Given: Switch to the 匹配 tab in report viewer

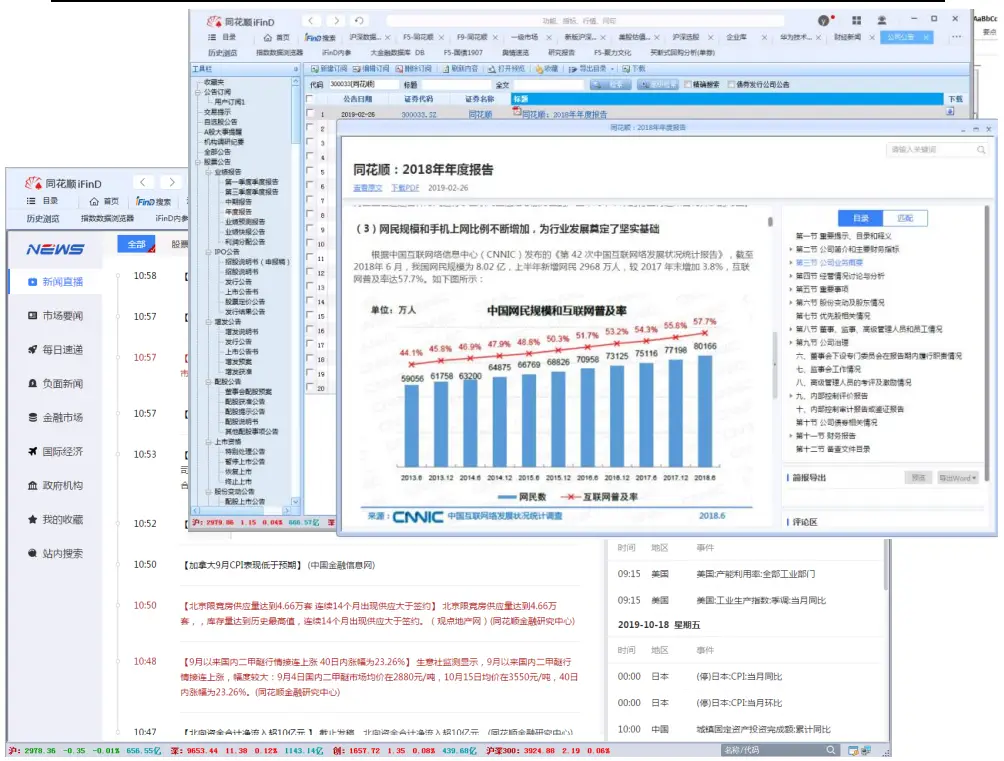Looking at the screenshot, I should click(x=905, y=218).
